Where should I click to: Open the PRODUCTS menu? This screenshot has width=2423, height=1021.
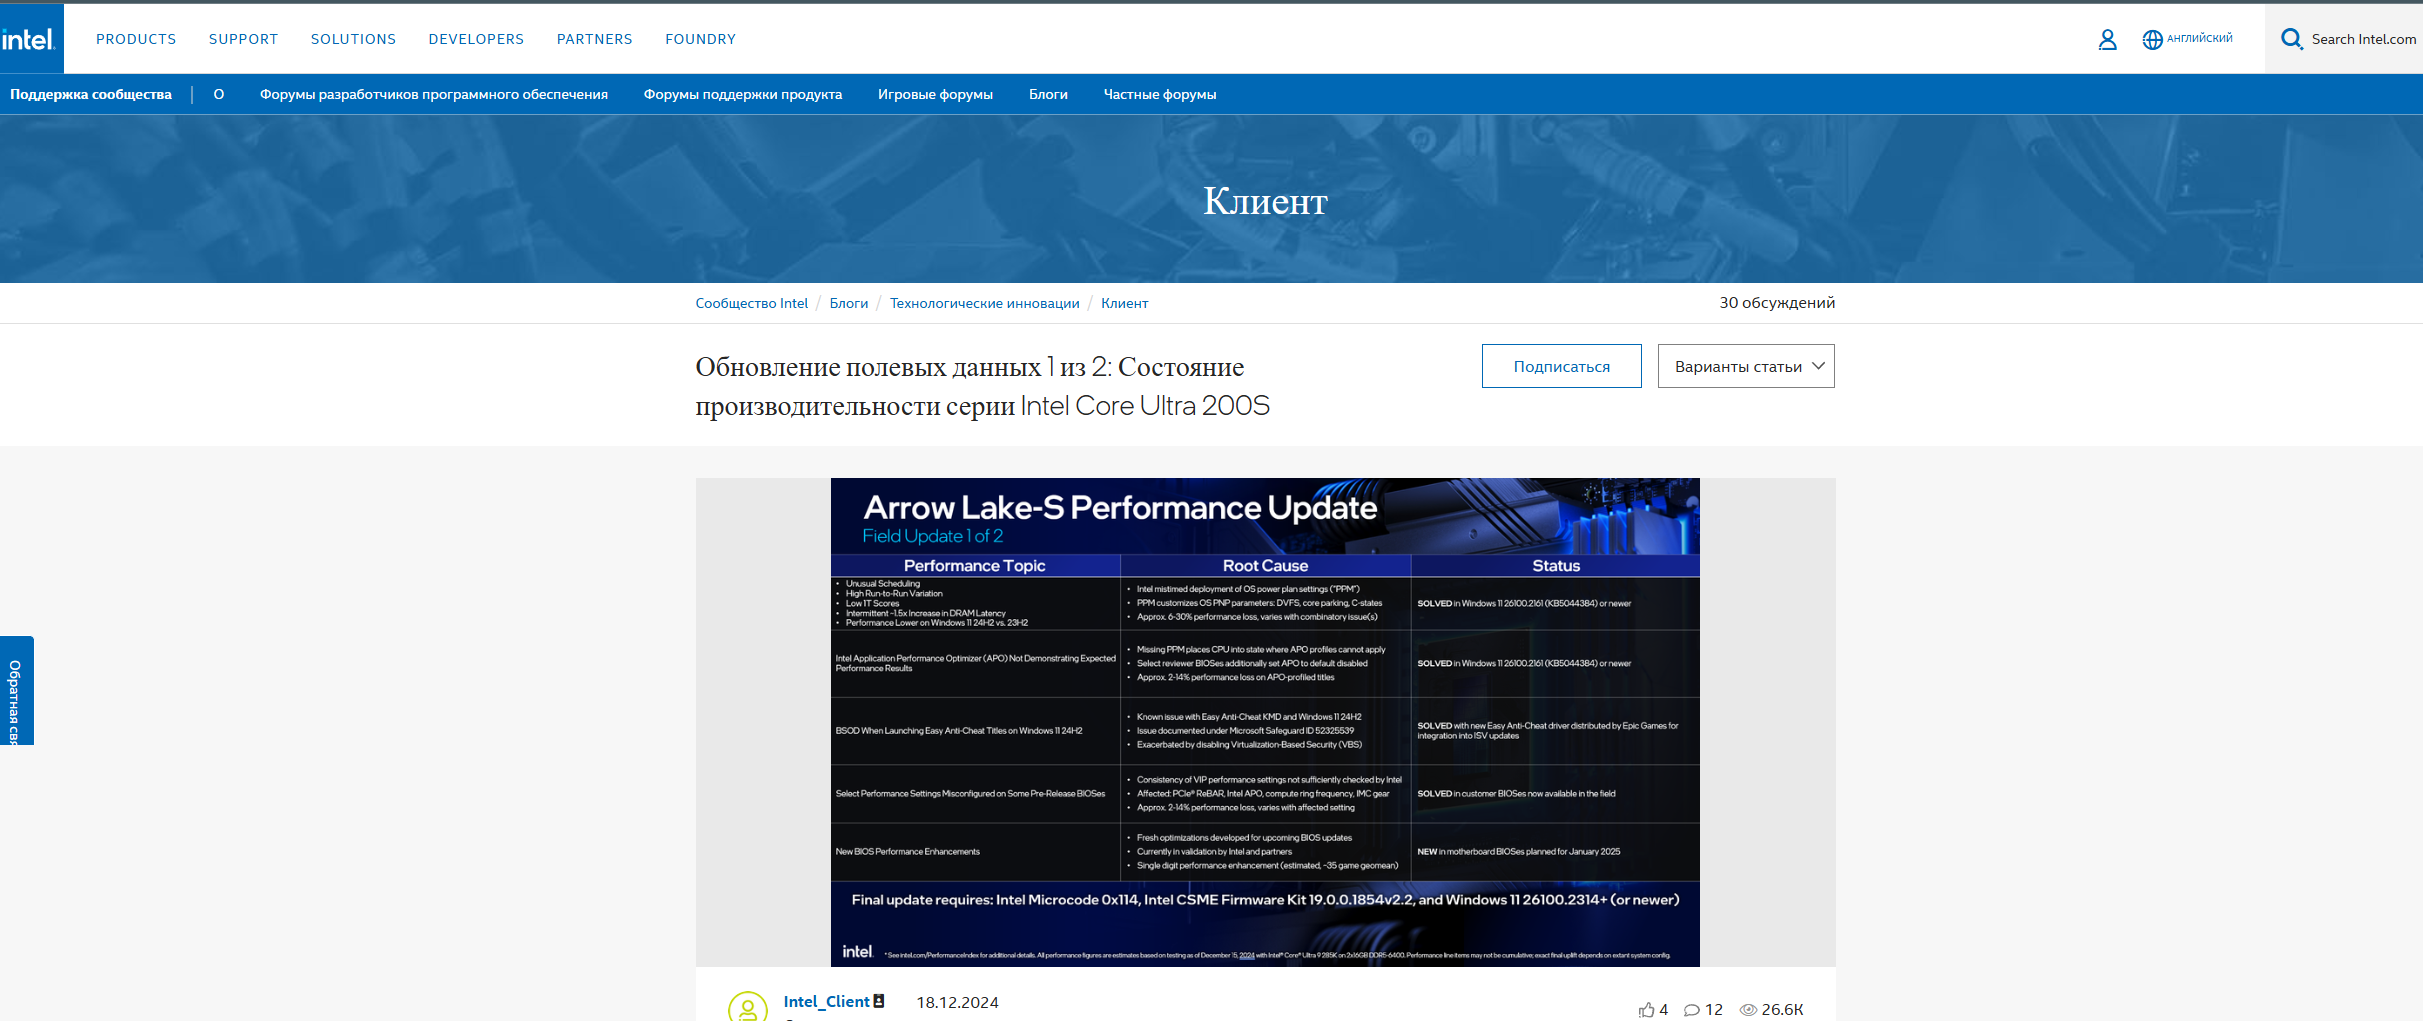[x=136, y=39]
